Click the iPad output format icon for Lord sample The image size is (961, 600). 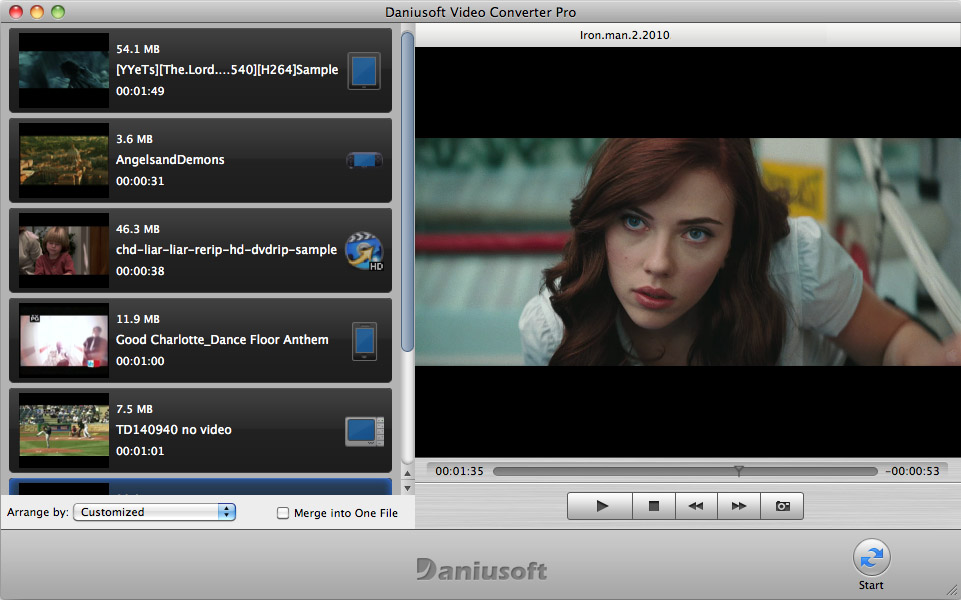[364, 71]
